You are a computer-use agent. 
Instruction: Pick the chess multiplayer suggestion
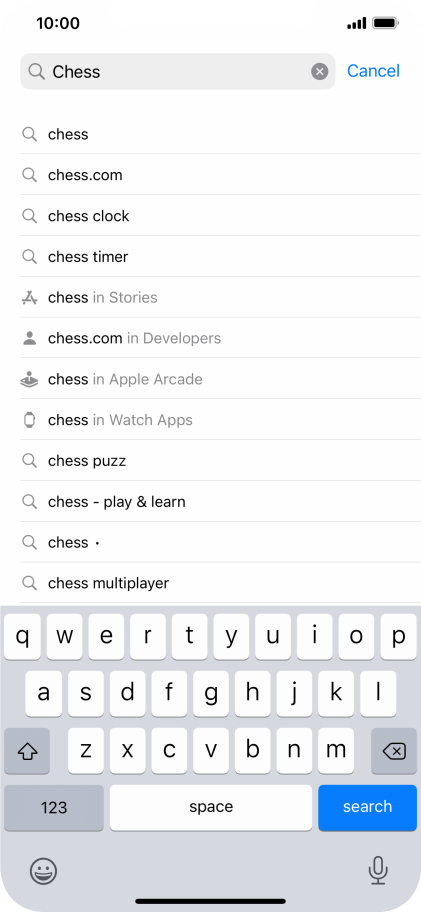point(220,583)
